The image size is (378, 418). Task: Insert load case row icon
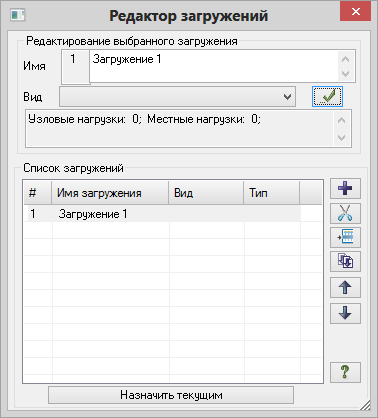345,237
